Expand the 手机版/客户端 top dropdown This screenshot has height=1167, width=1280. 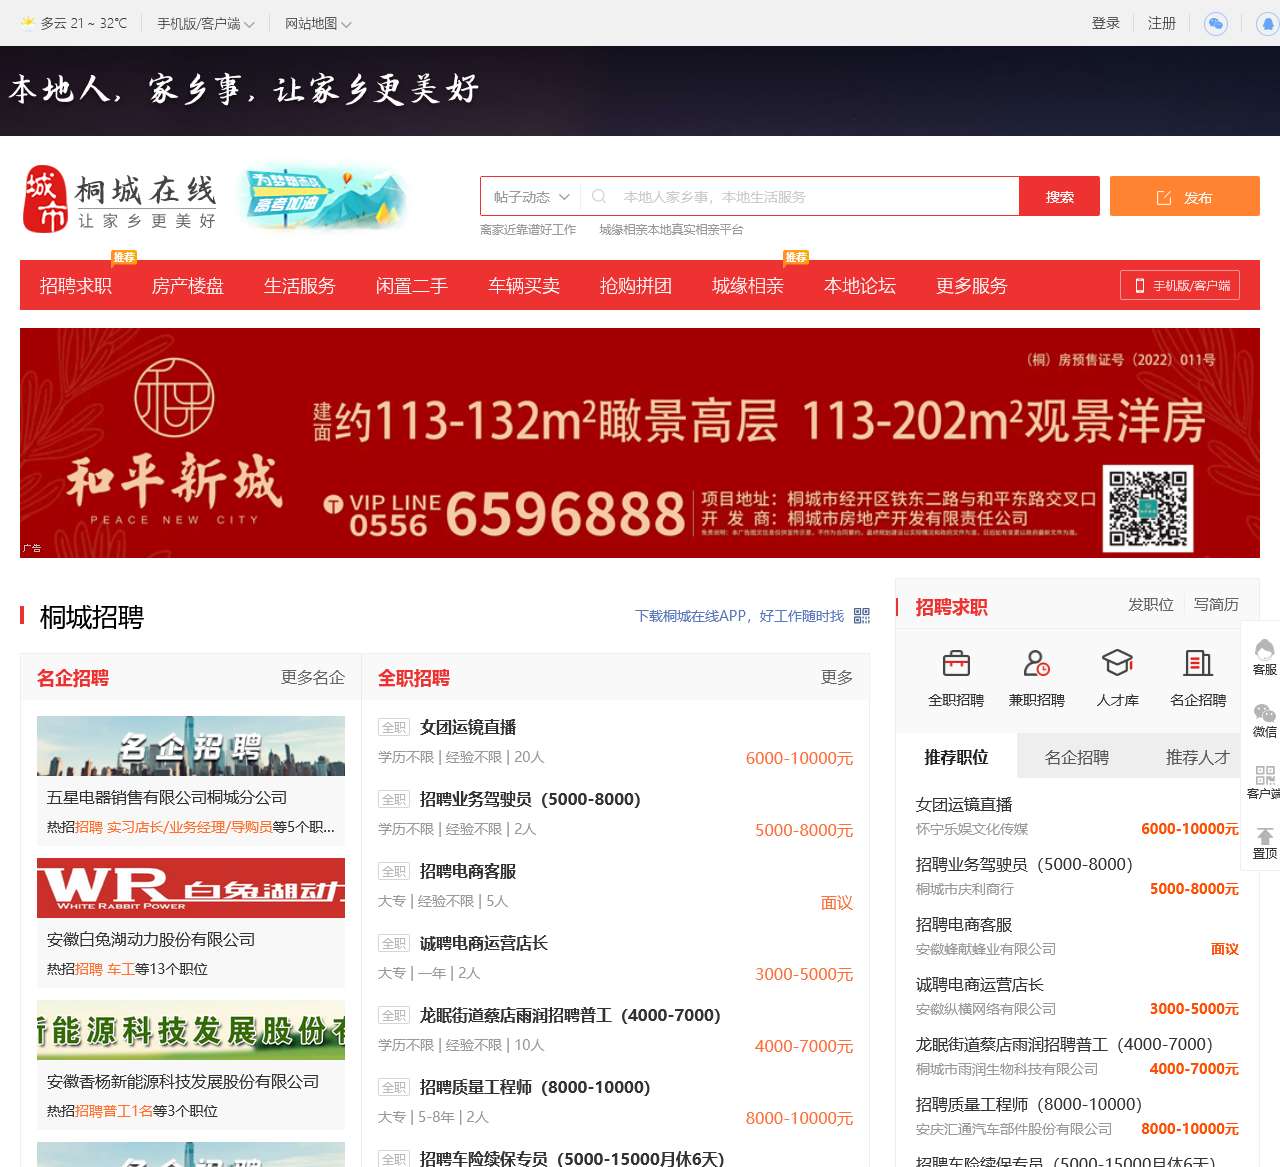[x=205, y=23]
